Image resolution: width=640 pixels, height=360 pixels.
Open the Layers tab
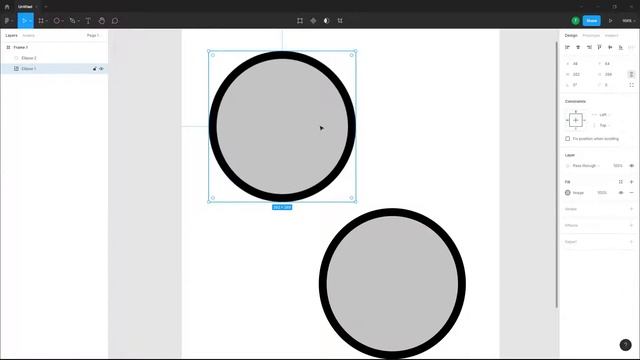tap(11, 36)
